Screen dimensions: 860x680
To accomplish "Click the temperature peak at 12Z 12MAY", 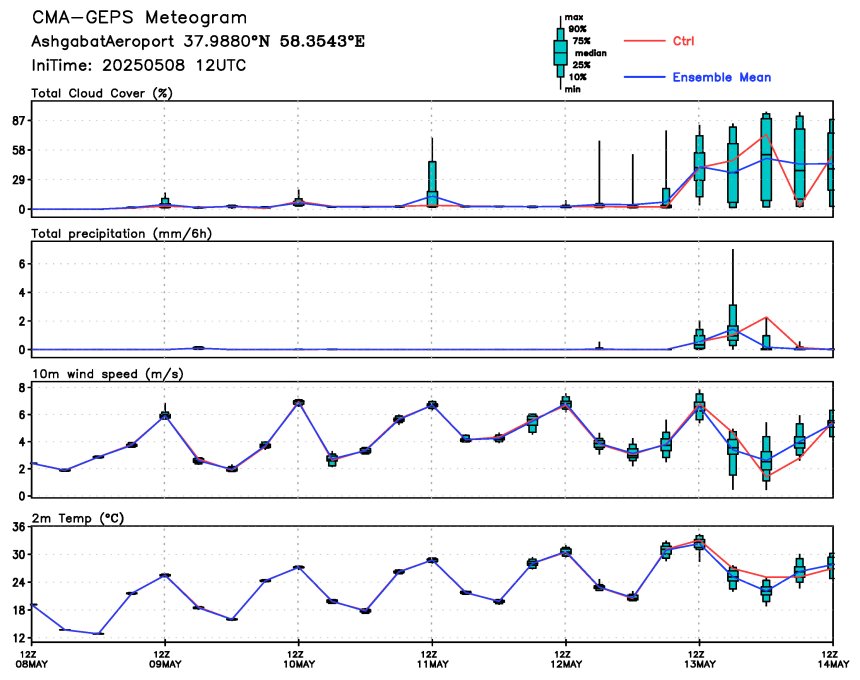I will [x=565, y=551].
